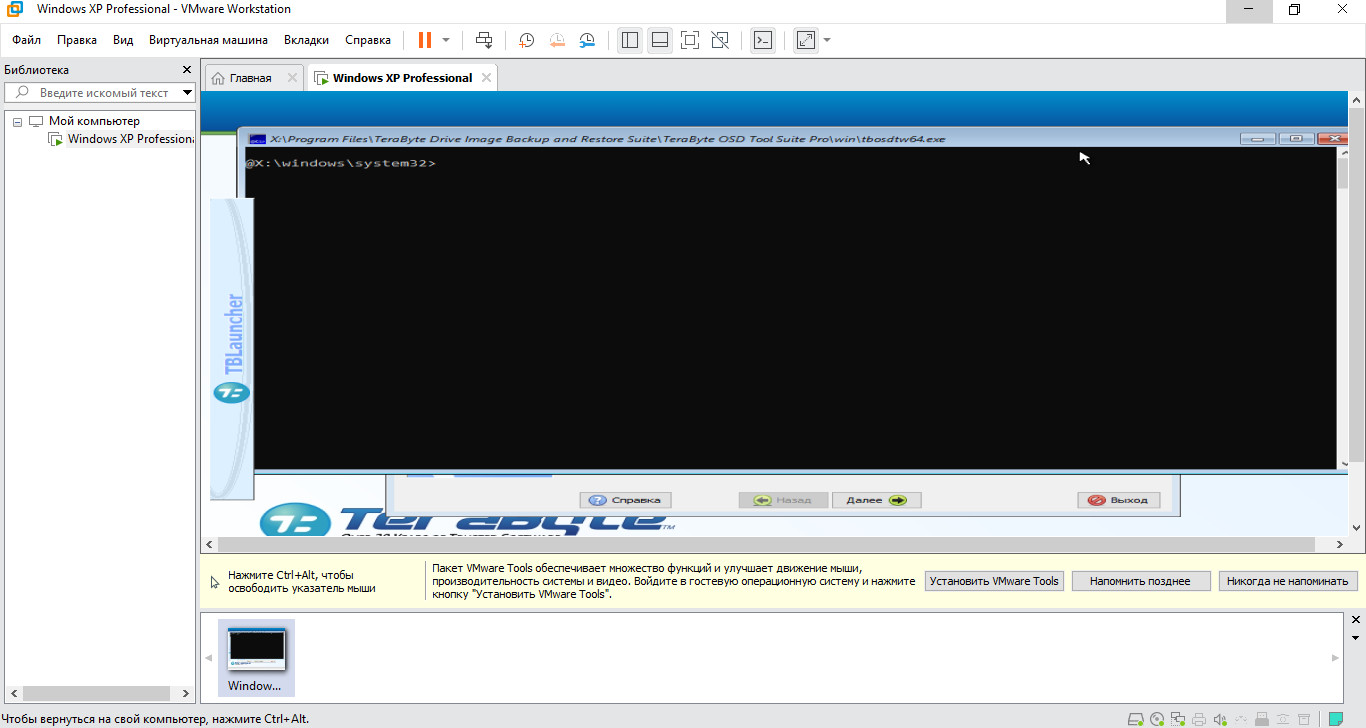Click the stretch guest display icon
This screenshot has height=728, width=1366.
click(805, 40)
